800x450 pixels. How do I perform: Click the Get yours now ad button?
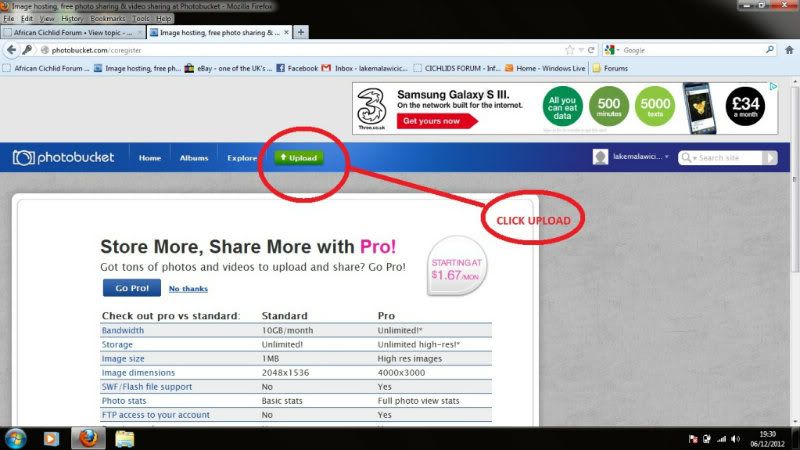click(437, 121)
